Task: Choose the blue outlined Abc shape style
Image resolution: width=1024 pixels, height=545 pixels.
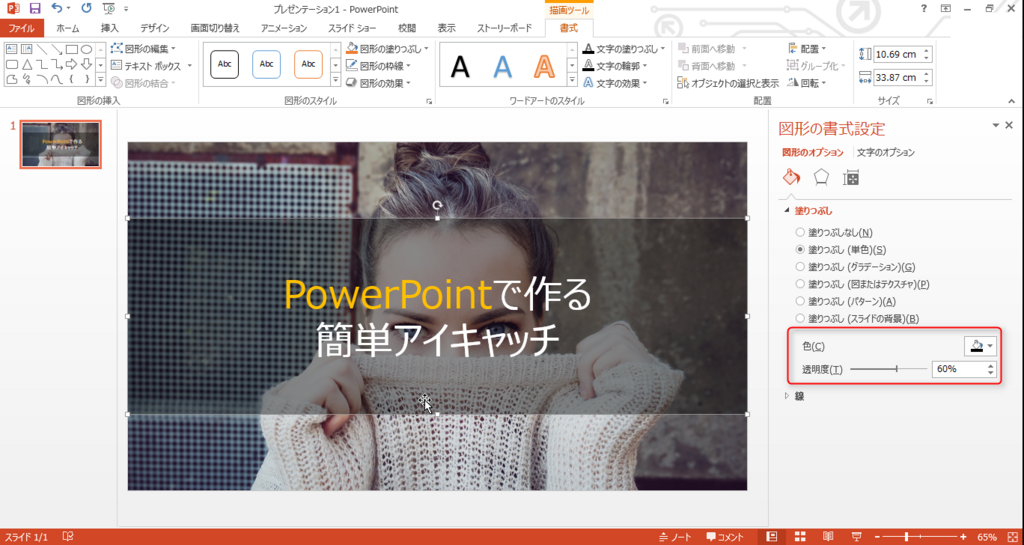Action: click(x=266, y=64)
